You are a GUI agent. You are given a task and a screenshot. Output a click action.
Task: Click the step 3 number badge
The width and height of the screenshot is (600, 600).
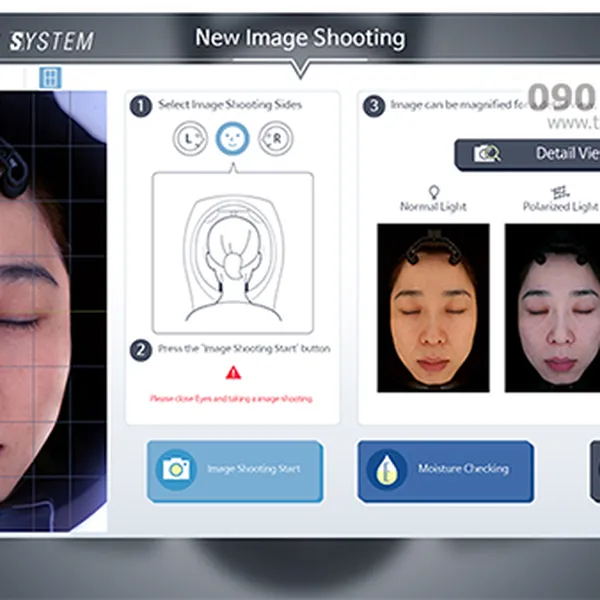373,105
